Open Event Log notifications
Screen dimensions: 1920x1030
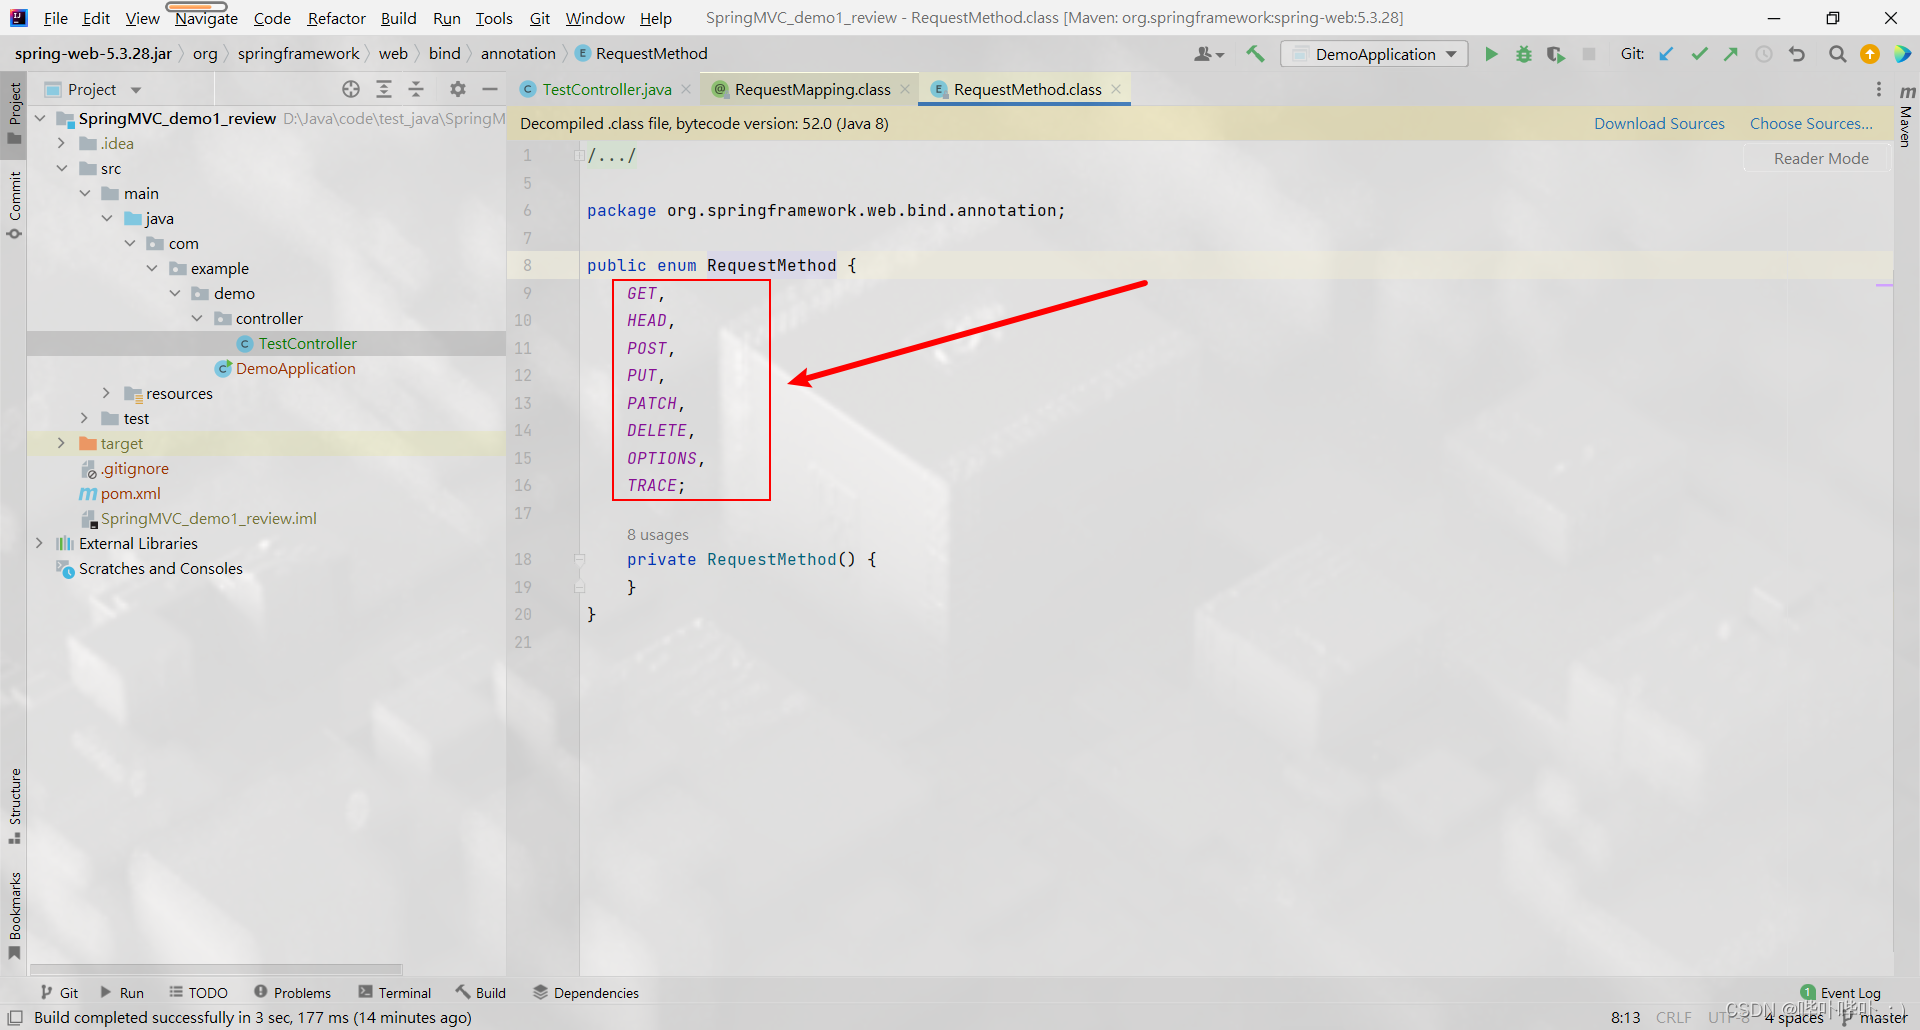1840,993
